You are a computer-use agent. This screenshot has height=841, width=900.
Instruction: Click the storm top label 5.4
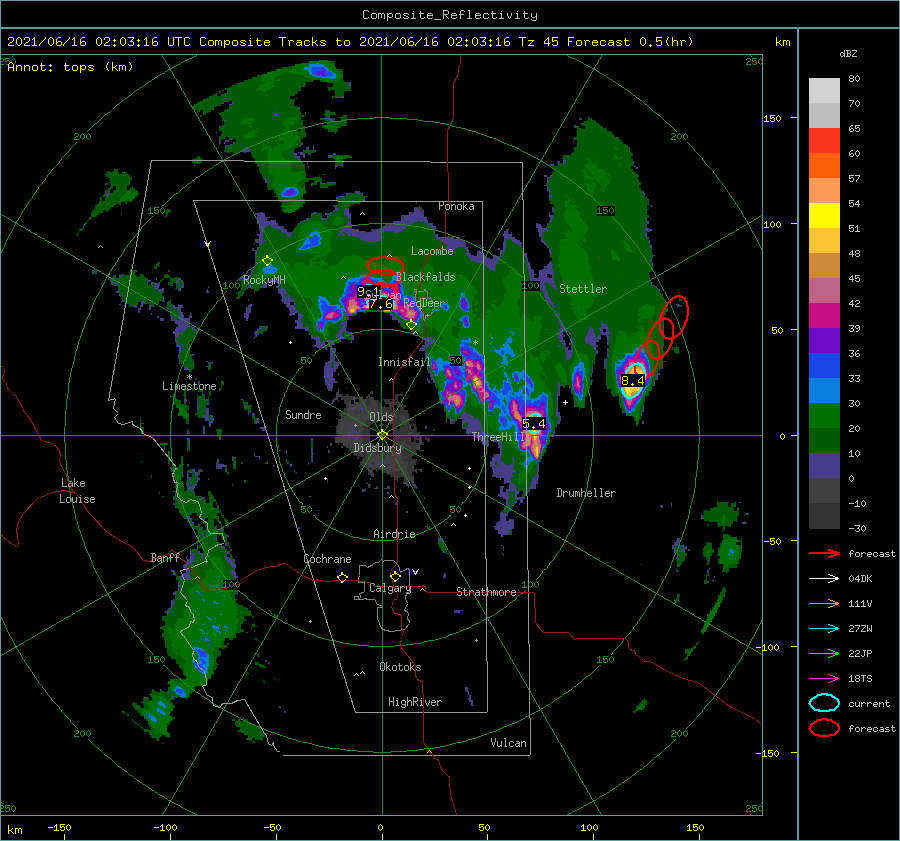(534, 424)
